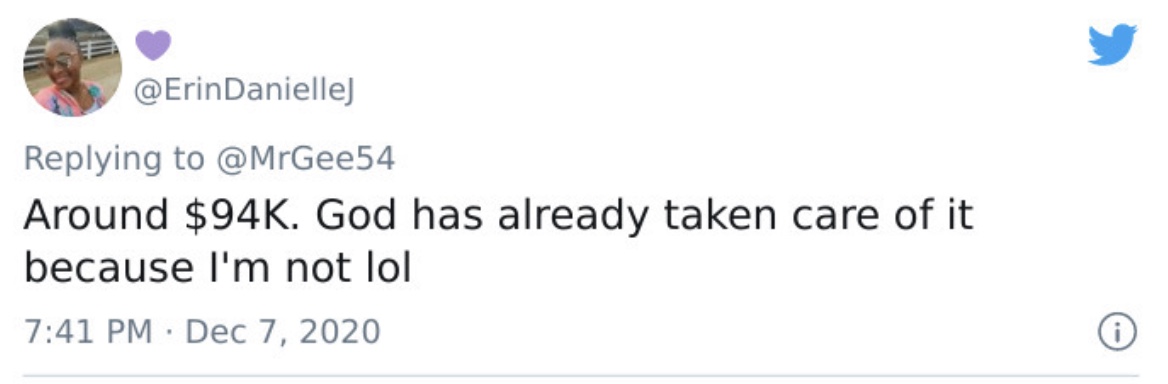Open the @ErinDanielleJ handle

coord(244,94)
